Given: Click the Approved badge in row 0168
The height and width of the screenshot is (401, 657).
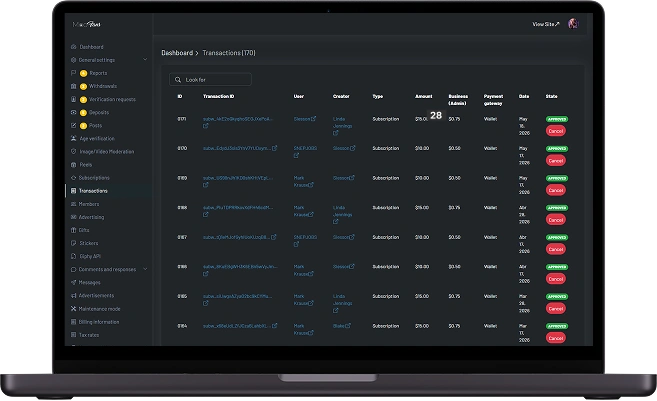Looking at the screenshot, I should [x=557, y=208].
